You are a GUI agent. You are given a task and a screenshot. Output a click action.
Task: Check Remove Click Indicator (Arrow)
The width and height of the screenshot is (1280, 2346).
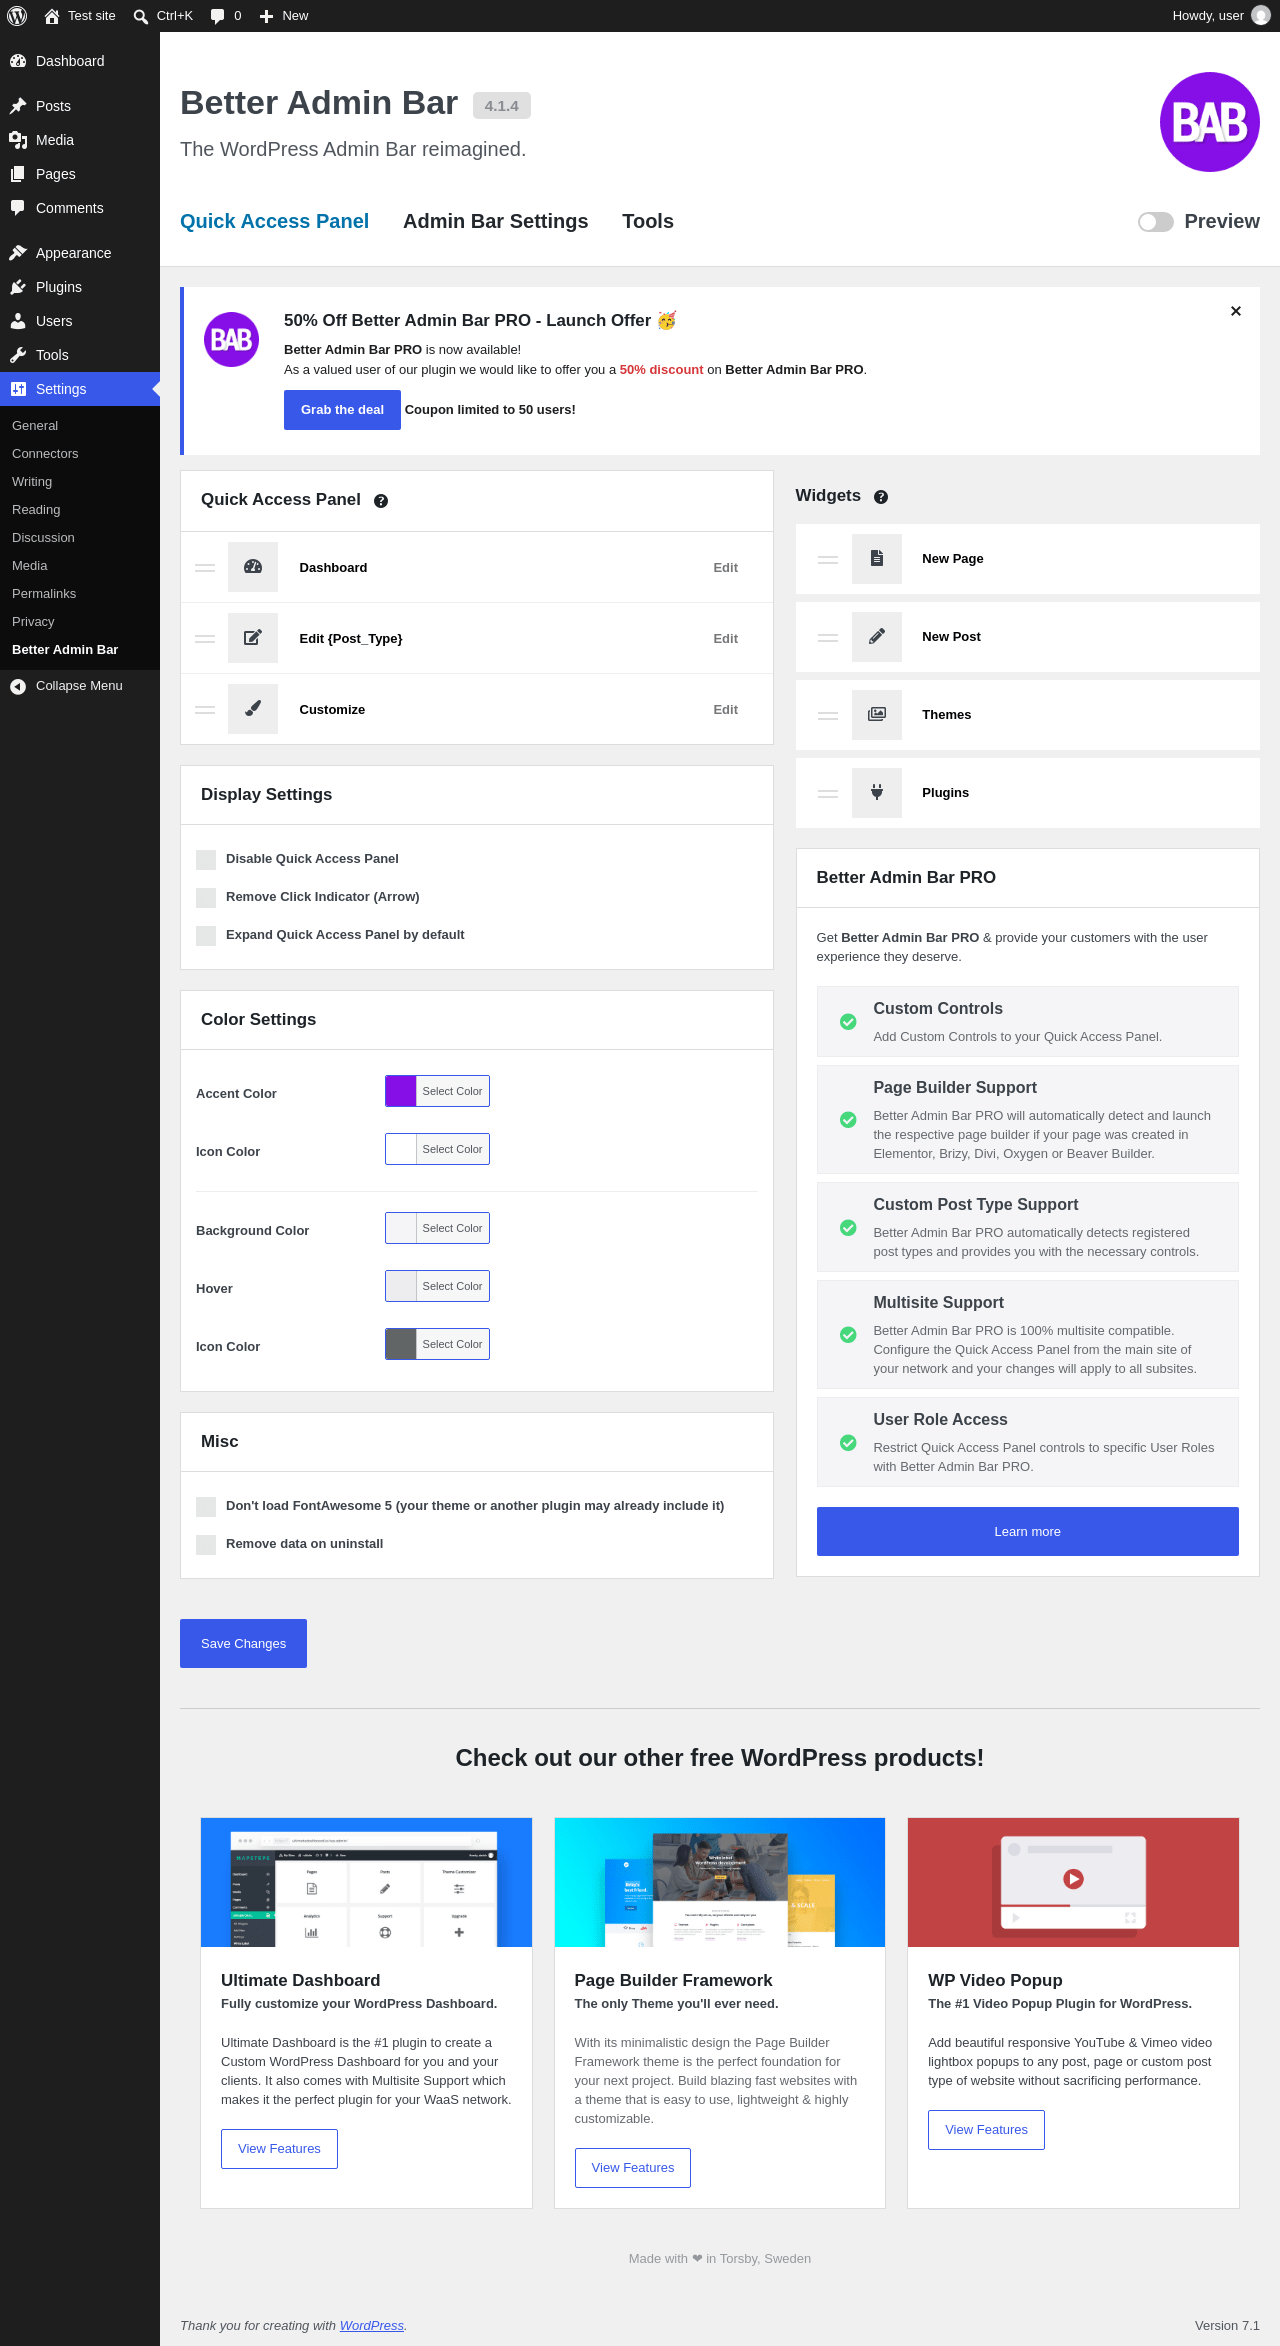tap(206, 898)
